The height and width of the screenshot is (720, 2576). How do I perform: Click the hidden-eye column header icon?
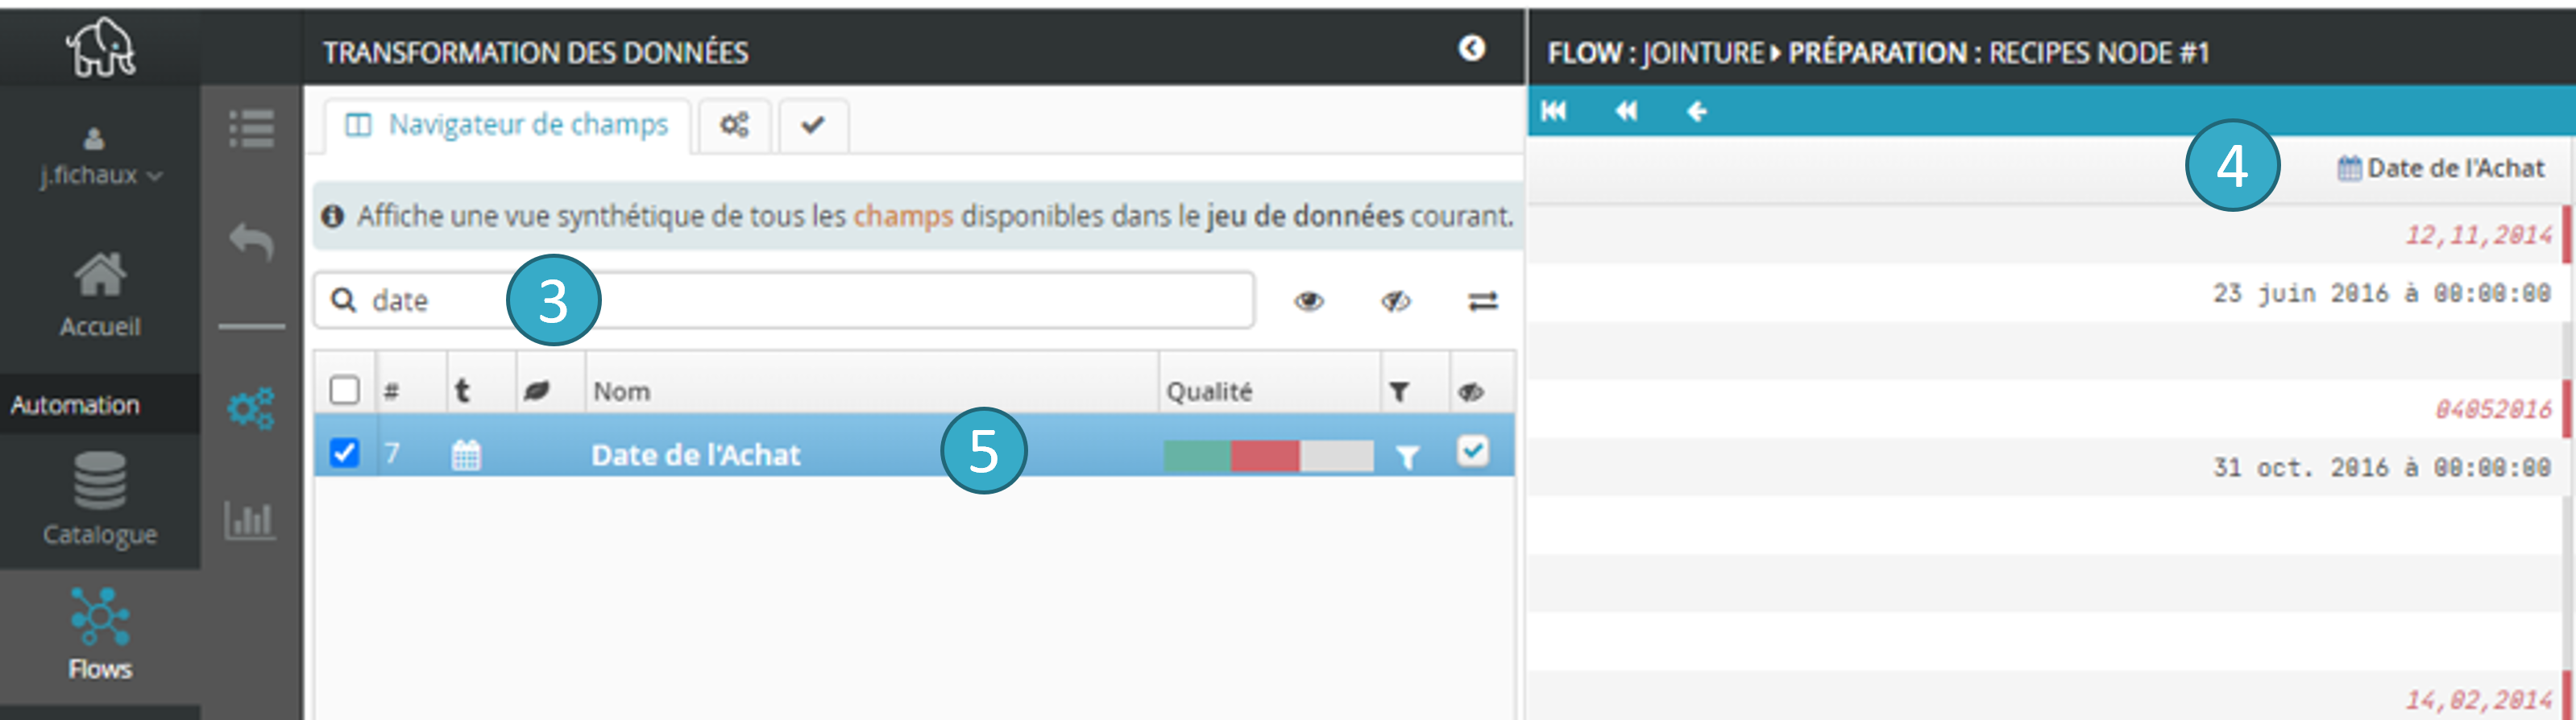point(1470,392)
